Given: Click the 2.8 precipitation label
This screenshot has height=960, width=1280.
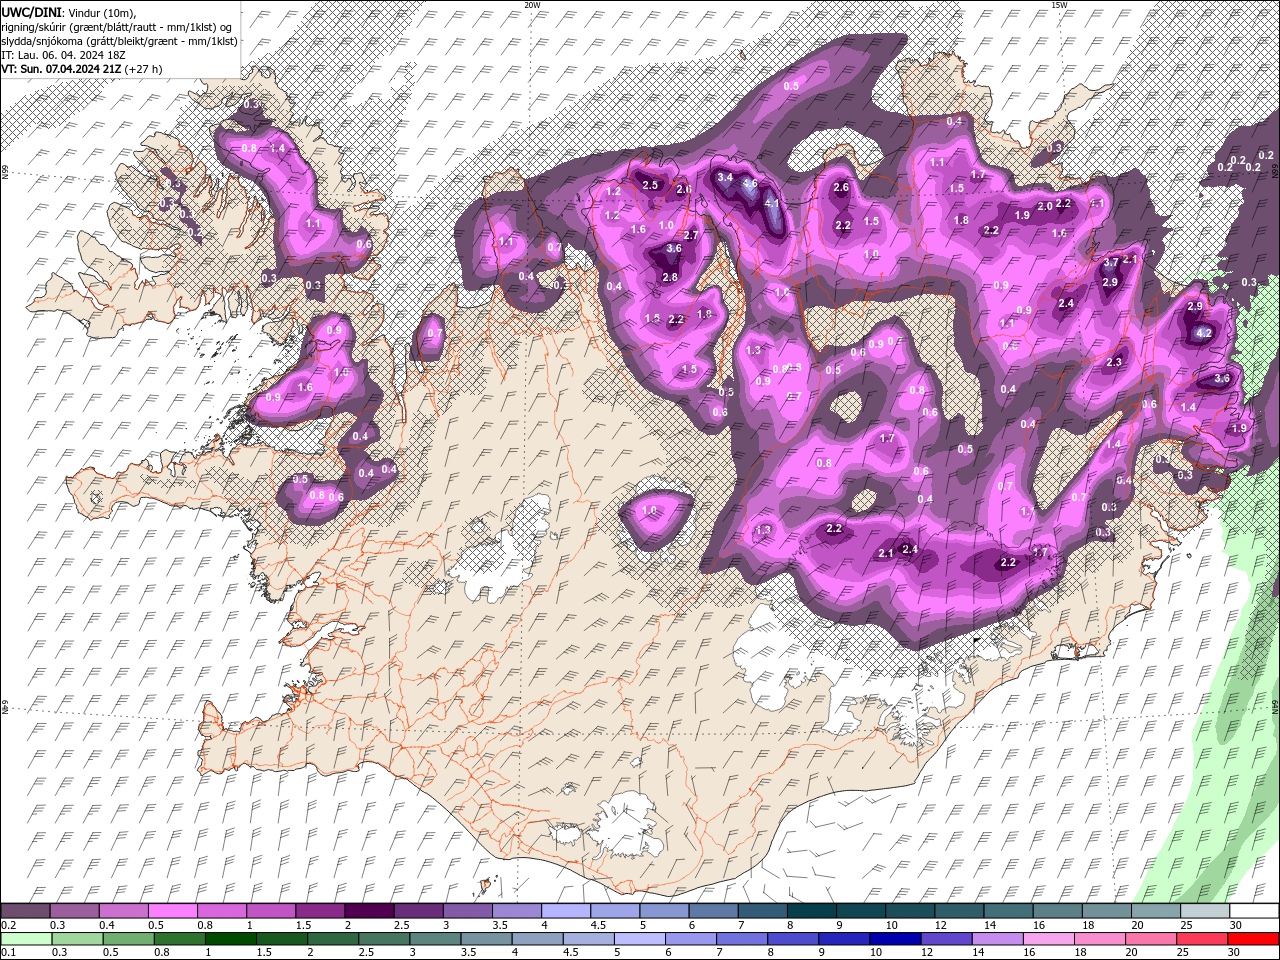Looking at the screenshot, I should 670,277.
